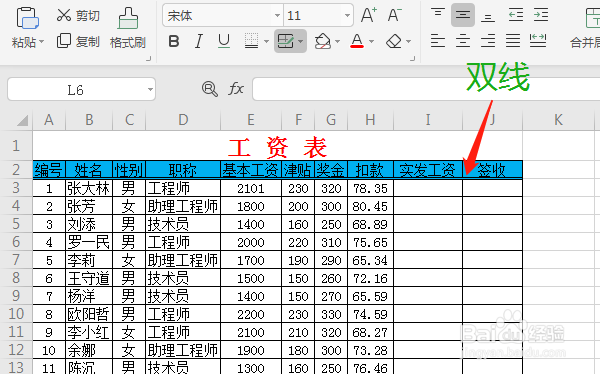Image resolution: width=600 pixels, height=374 pixels.
Task: Click the cell borders icon
Action: (251, 41)
